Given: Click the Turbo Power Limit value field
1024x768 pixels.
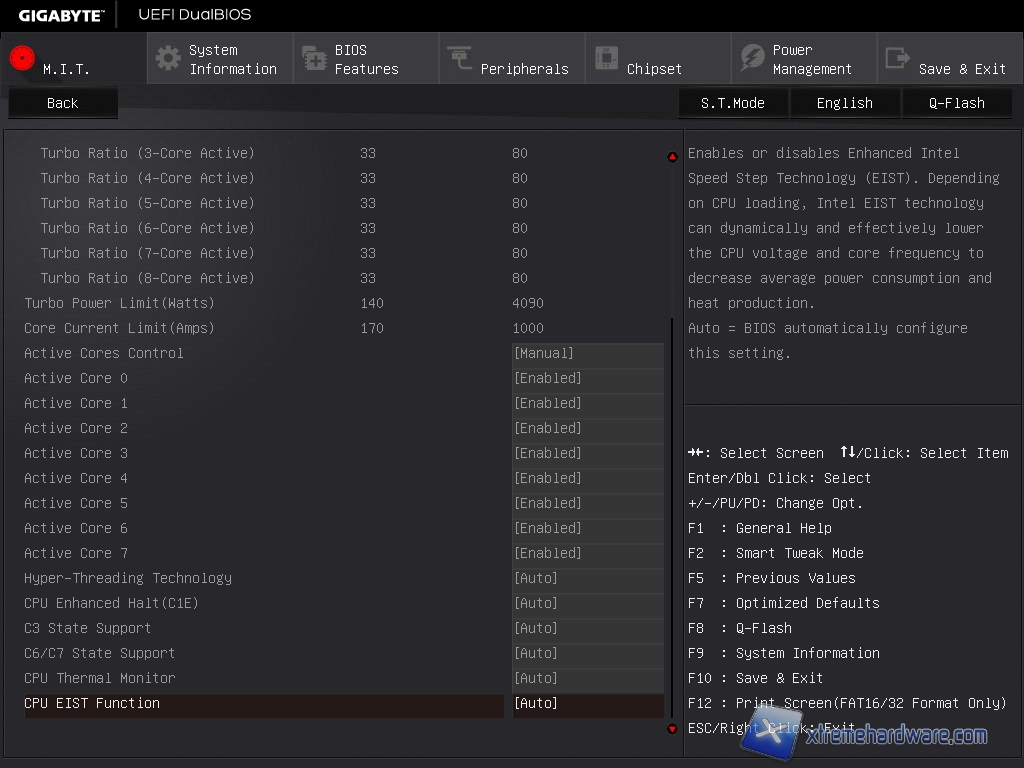Looking at the screenshot, I should [528, 303].
